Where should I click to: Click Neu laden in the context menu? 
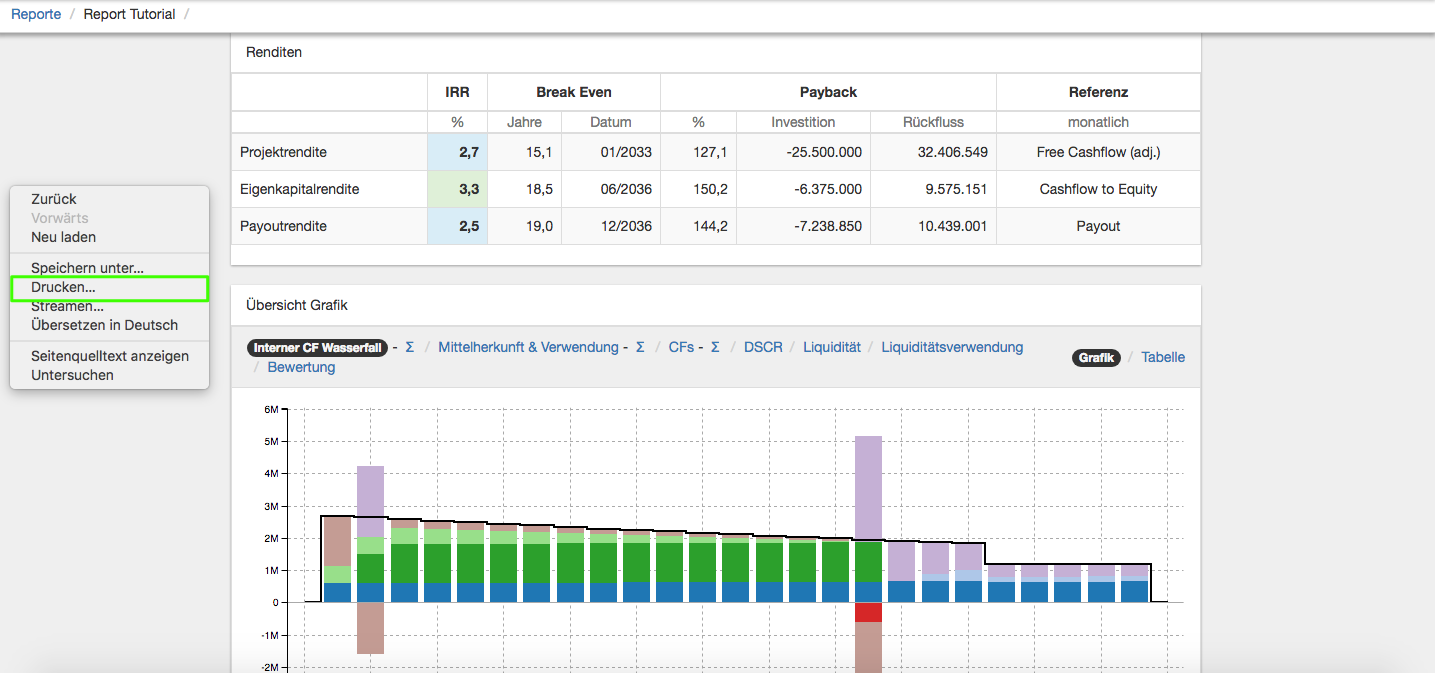click(x=63, y=237)
